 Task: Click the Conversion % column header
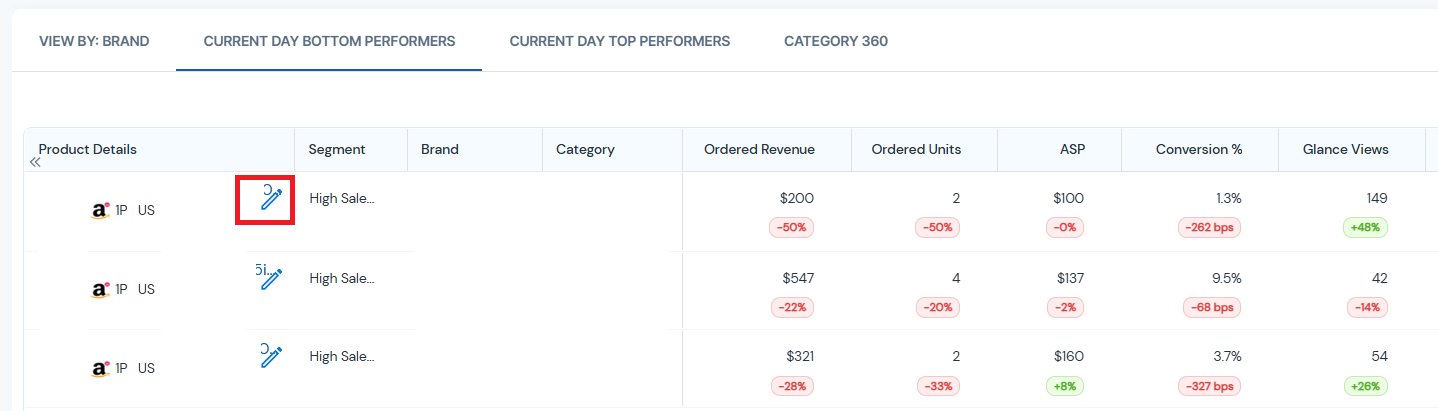tap(1198, 149)
